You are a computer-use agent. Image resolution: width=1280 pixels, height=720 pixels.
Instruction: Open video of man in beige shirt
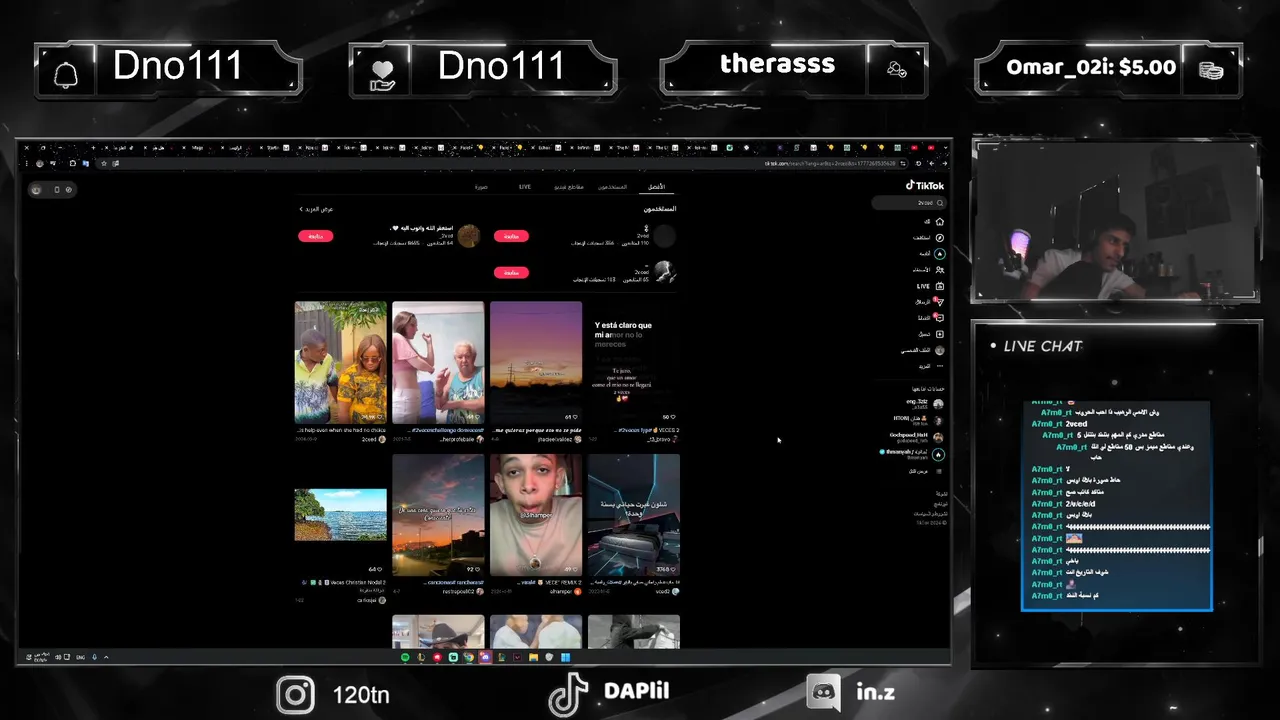click(536, 515)
